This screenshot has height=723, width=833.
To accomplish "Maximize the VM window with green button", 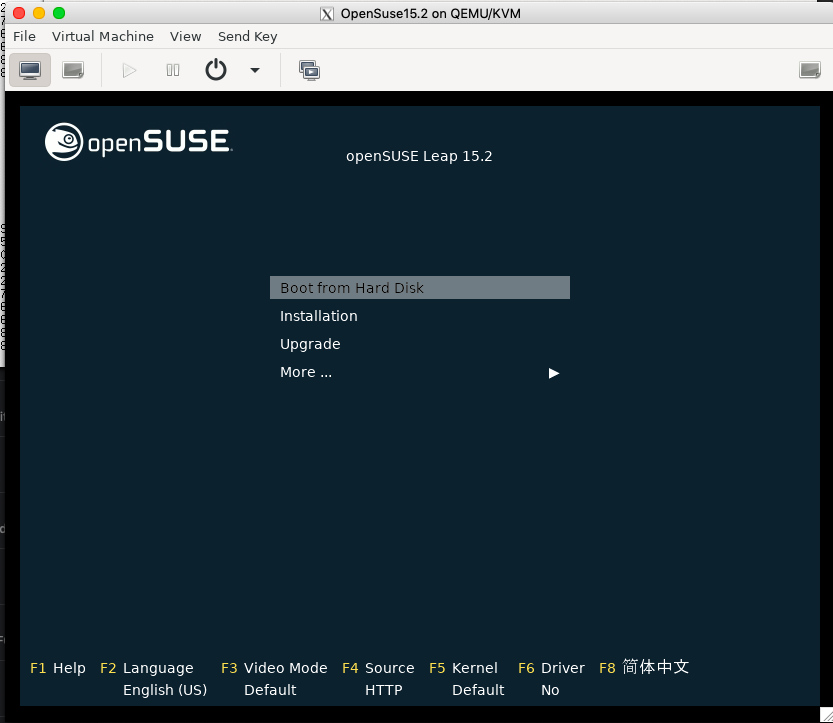I will point(59,13).
